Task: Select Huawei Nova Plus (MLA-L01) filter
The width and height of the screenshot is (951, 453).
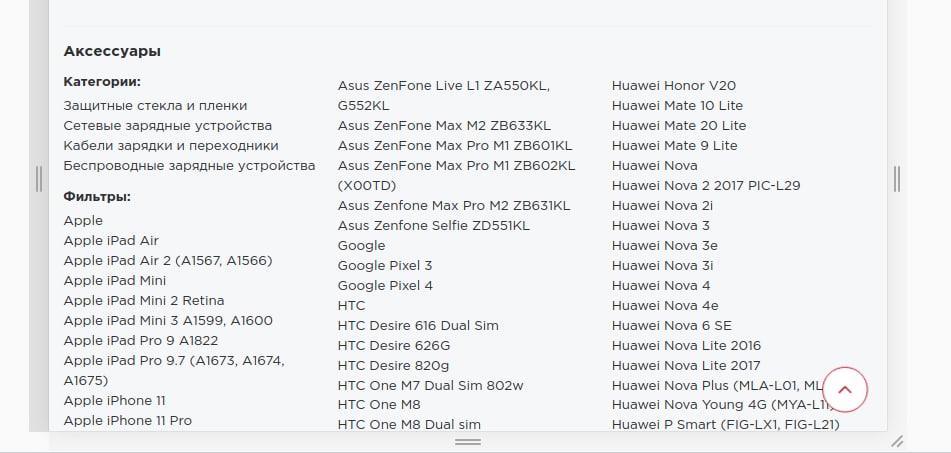Action: (x=717, y=386)
